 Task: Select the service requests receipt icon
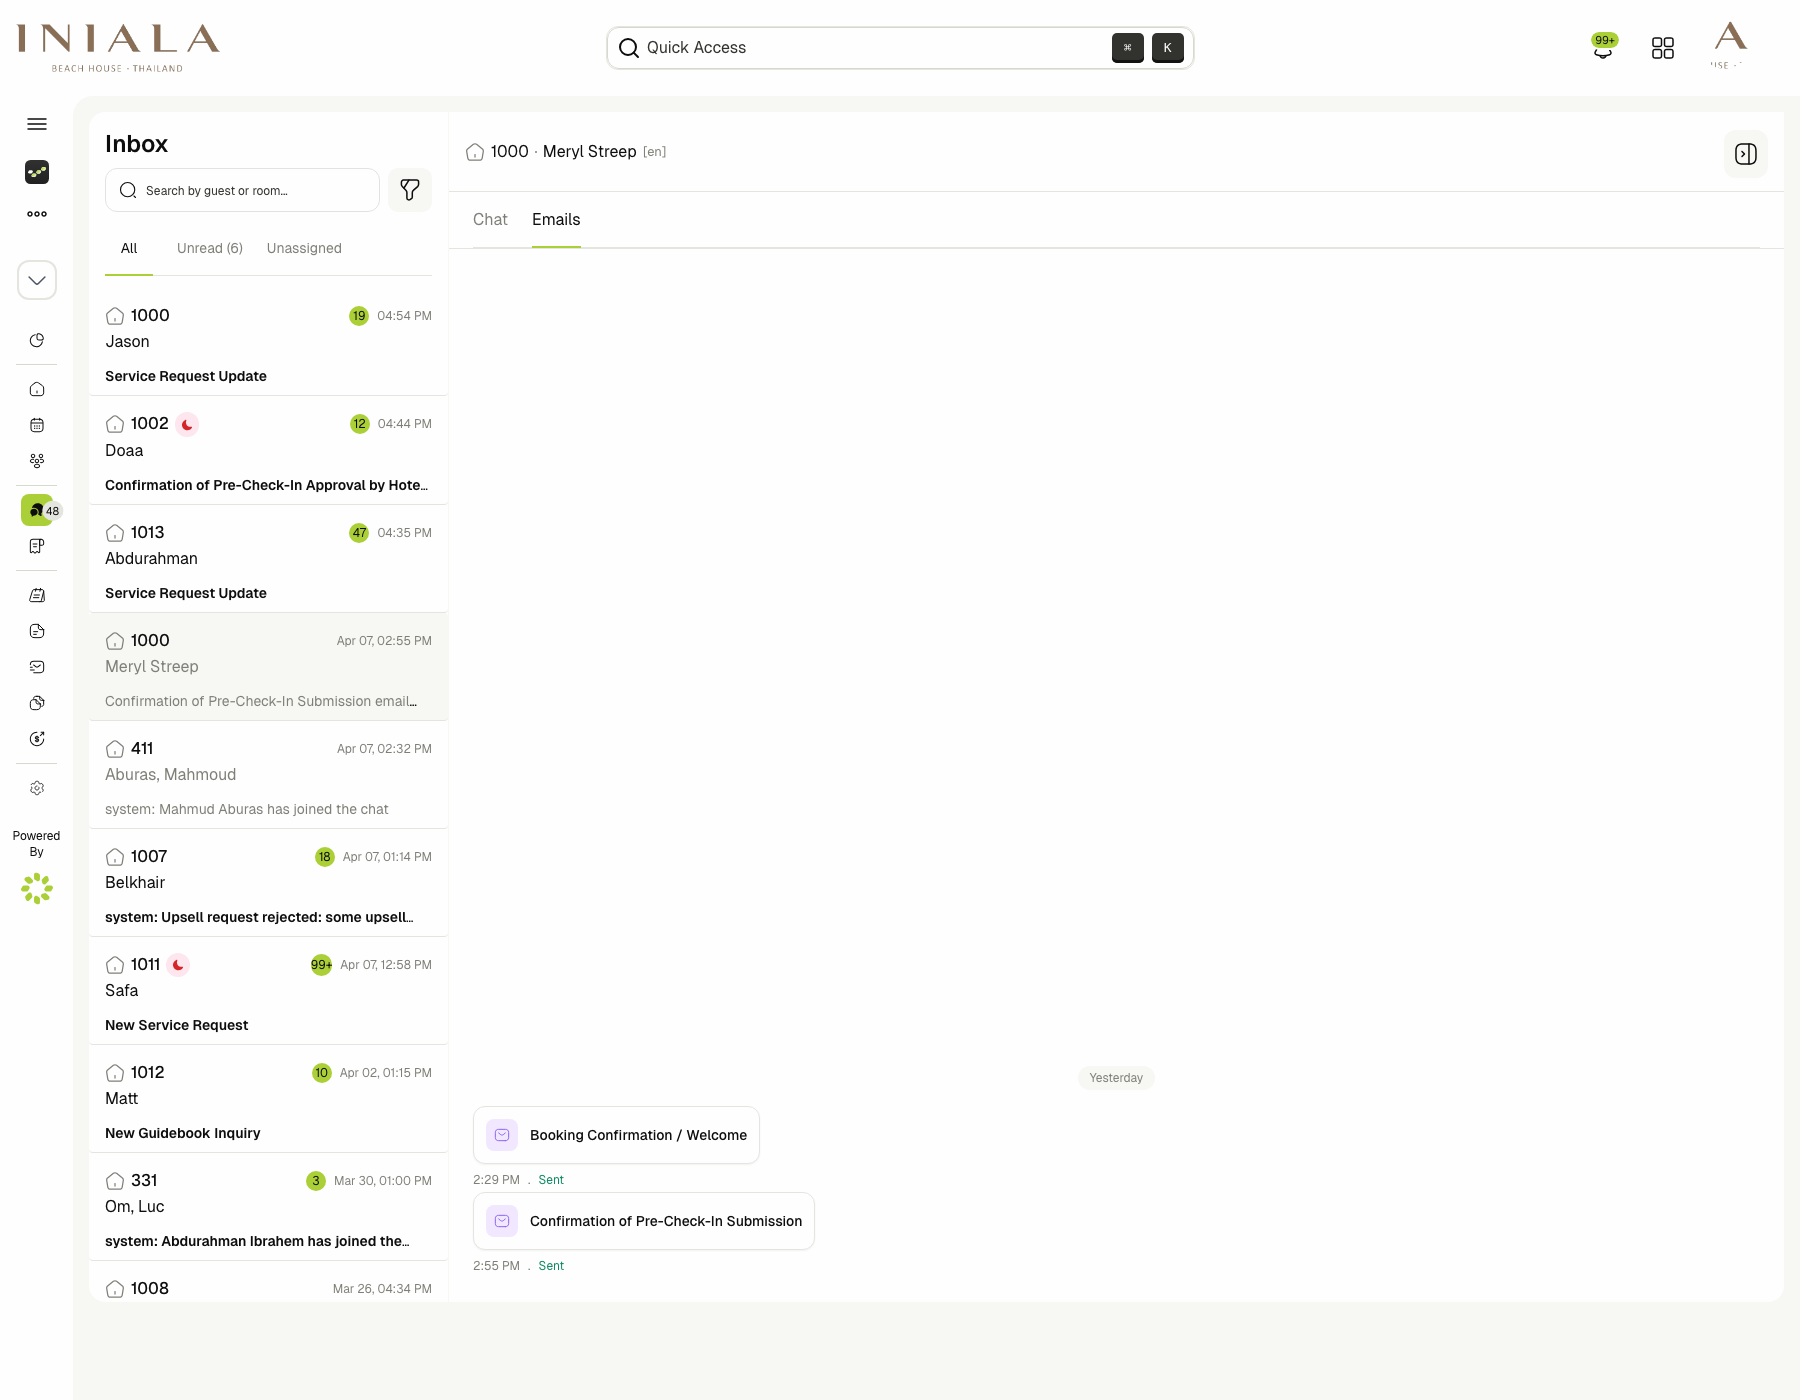(x=37, y=546)
